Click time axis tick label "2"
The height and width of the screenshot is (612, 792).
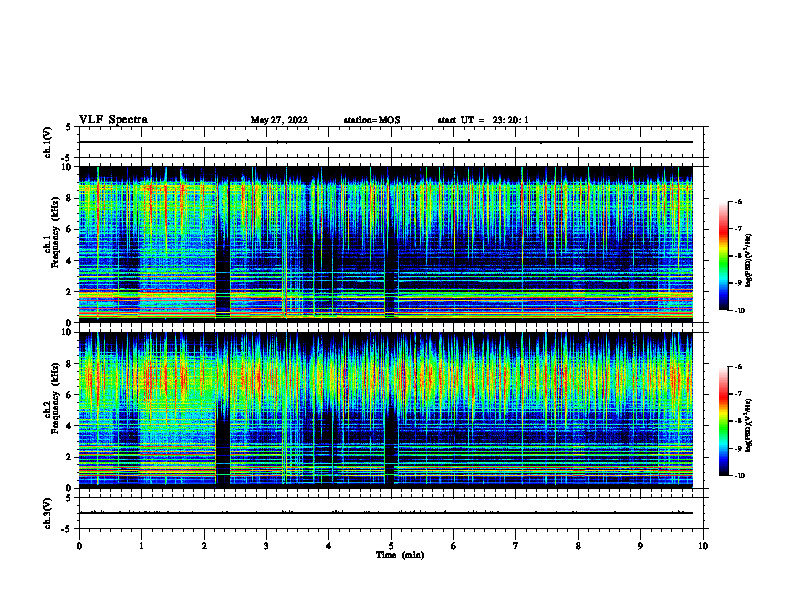(204, 546)
